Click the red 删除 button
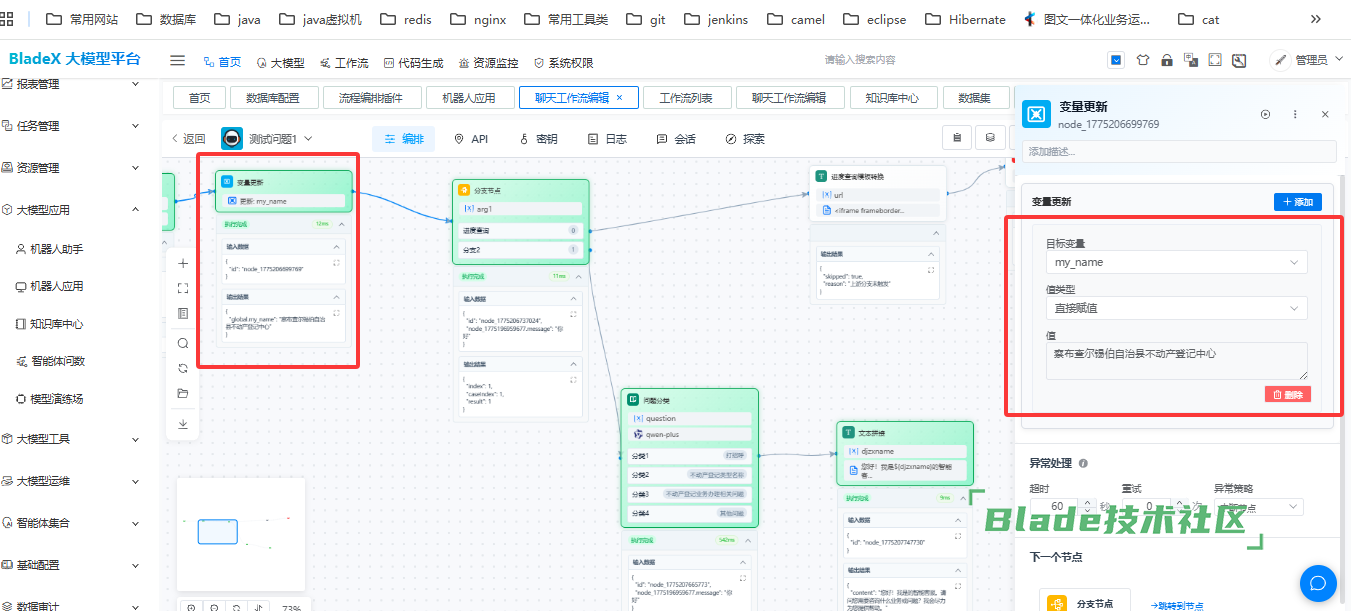Image resolution: width=1351 pixels, height=611 pixels. pyautogui.click(x=1287, y=394)
